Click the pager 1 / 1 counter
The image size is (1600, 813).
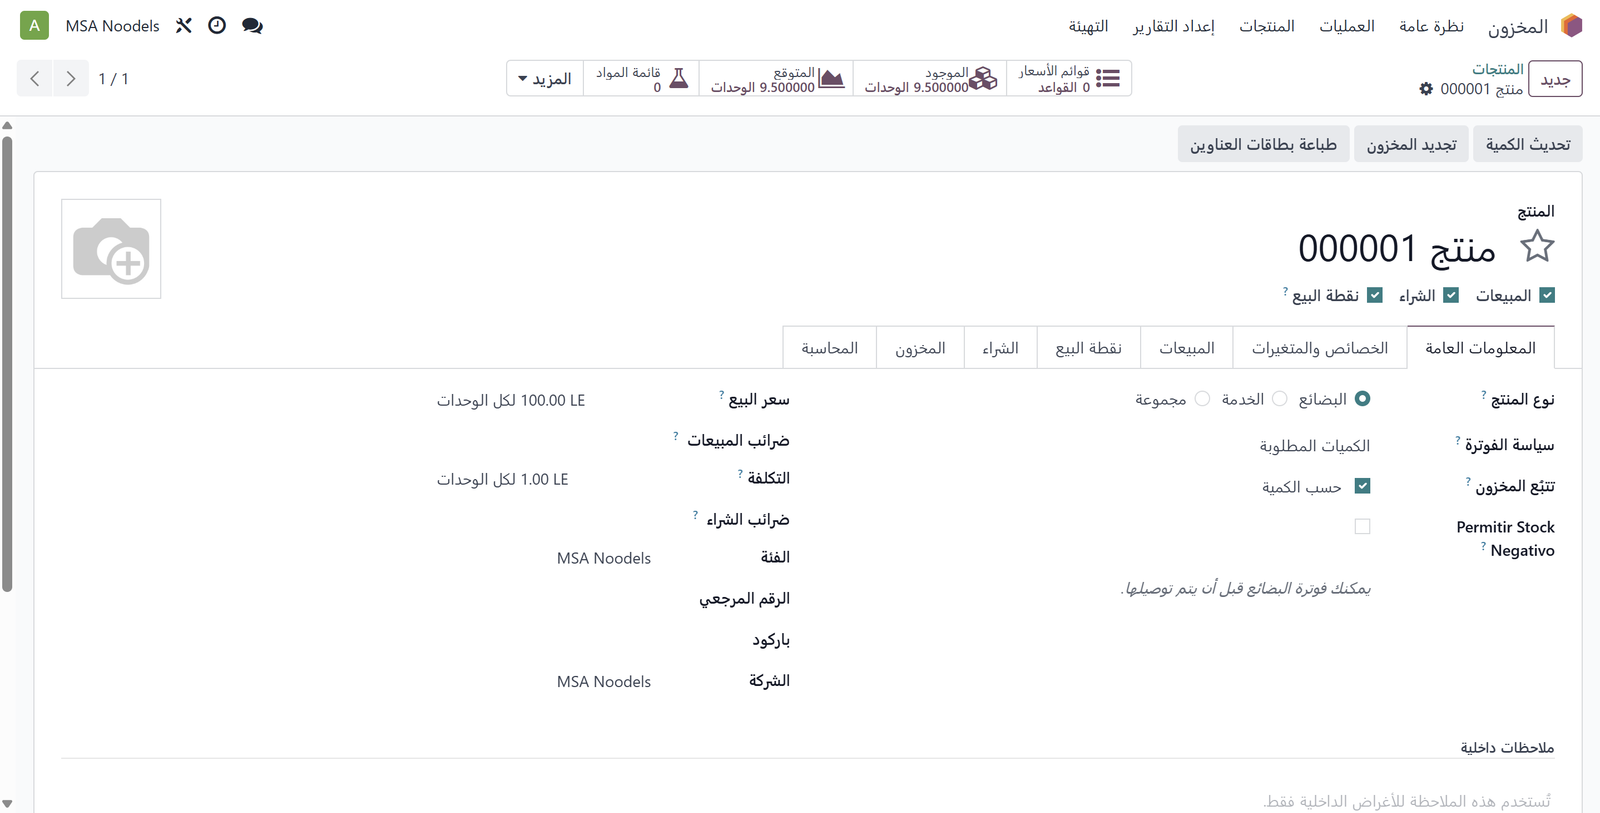point(113,78)
